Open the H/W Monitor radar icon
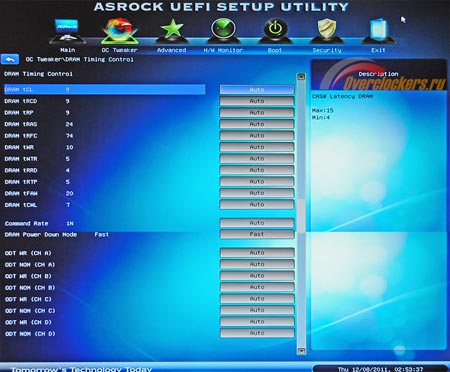Screen dimensions: 450x372 click(x=223, y=31)
